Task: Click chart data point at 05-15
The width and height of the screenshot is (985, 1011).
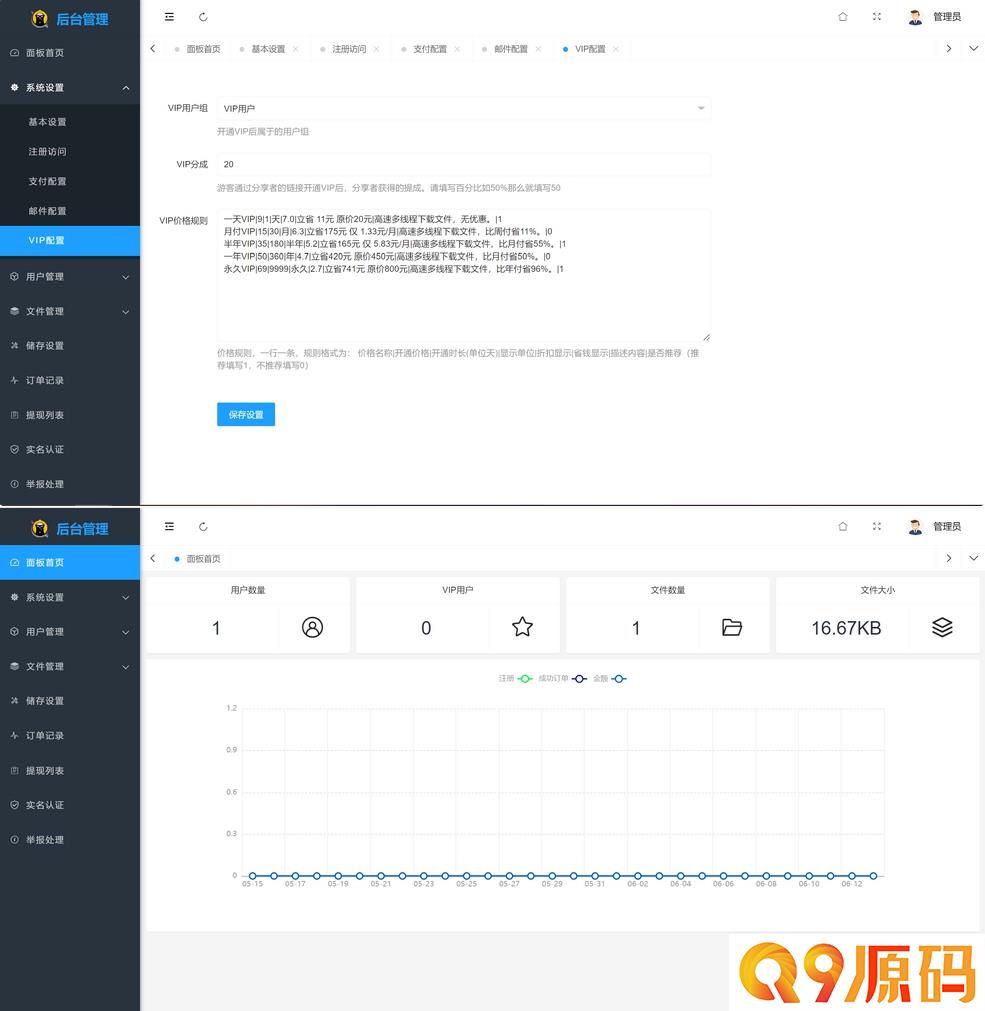Action: point(253,876)
